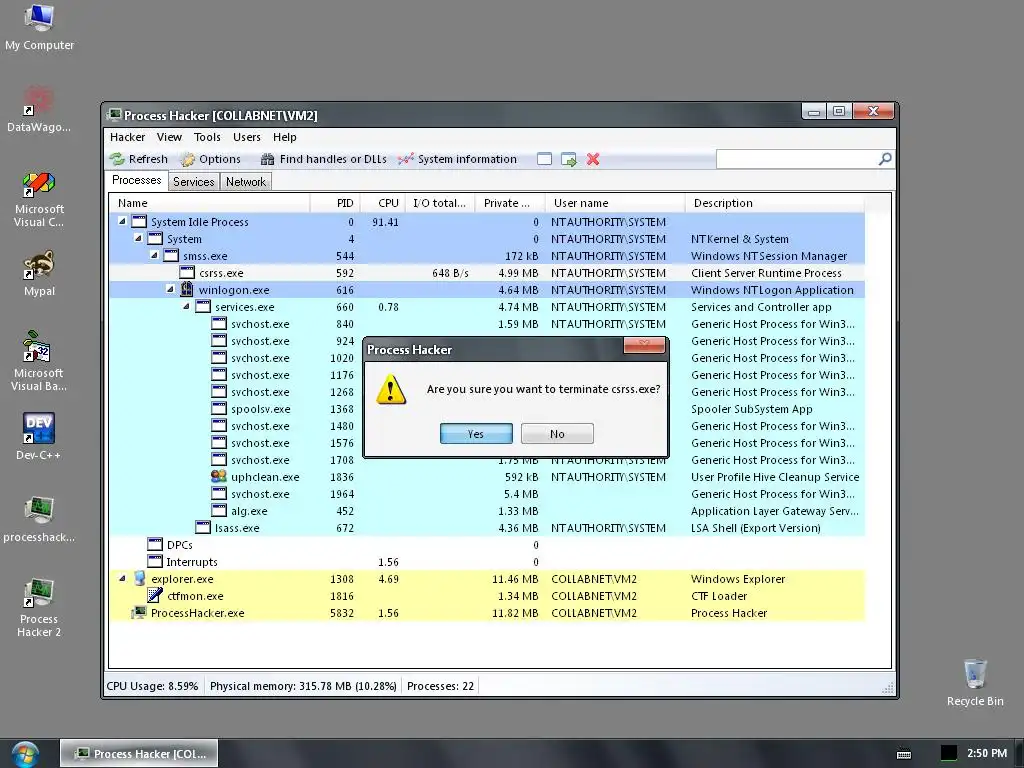Open the Dev-C++ desktop shortcut
This screenshot has width=1024, height=768.
(39, 436)
